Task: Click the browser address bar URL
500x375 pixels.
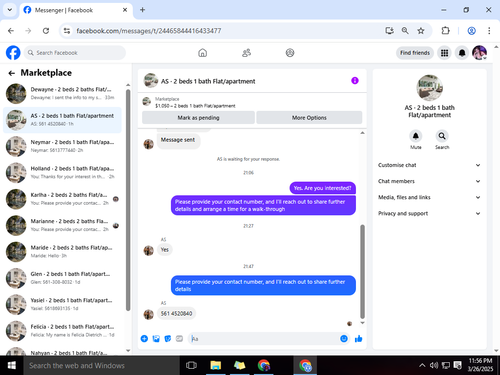Action: pyautogui.click(x=149, y=31)
